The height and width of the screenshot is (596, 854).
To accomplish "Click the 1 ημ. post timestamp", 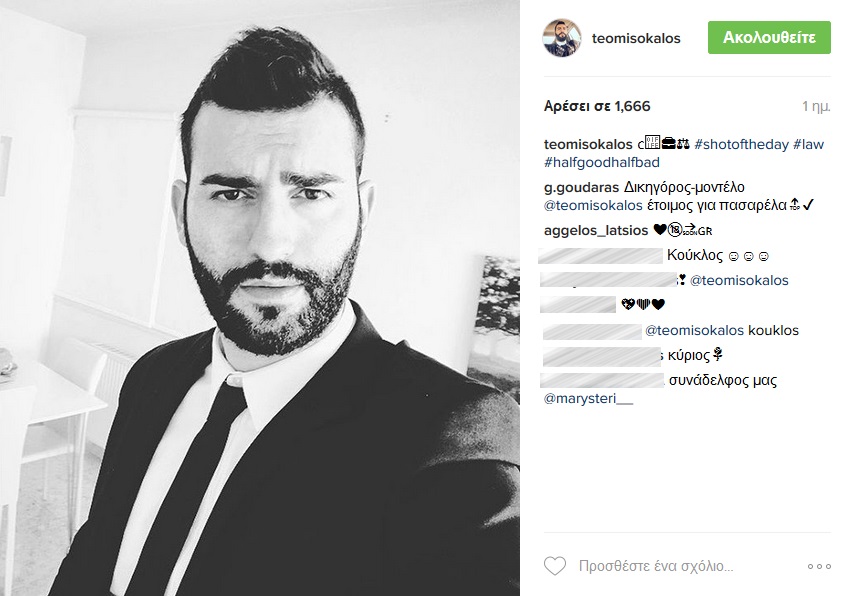I will [x=816, y=107].
